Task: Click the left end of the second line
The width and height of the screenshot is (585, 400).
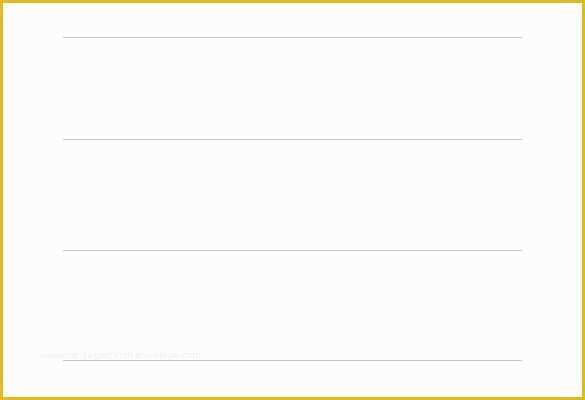Action: [65, 139]
